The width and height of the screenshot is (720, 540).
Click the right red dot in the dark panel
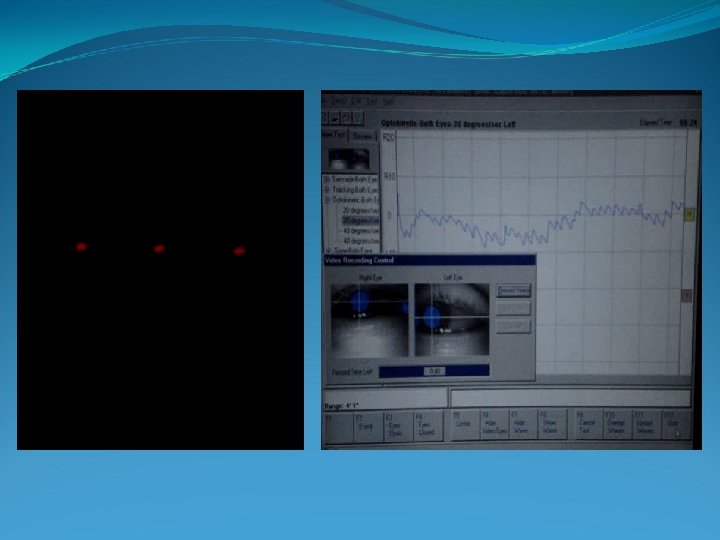(239, 251)
